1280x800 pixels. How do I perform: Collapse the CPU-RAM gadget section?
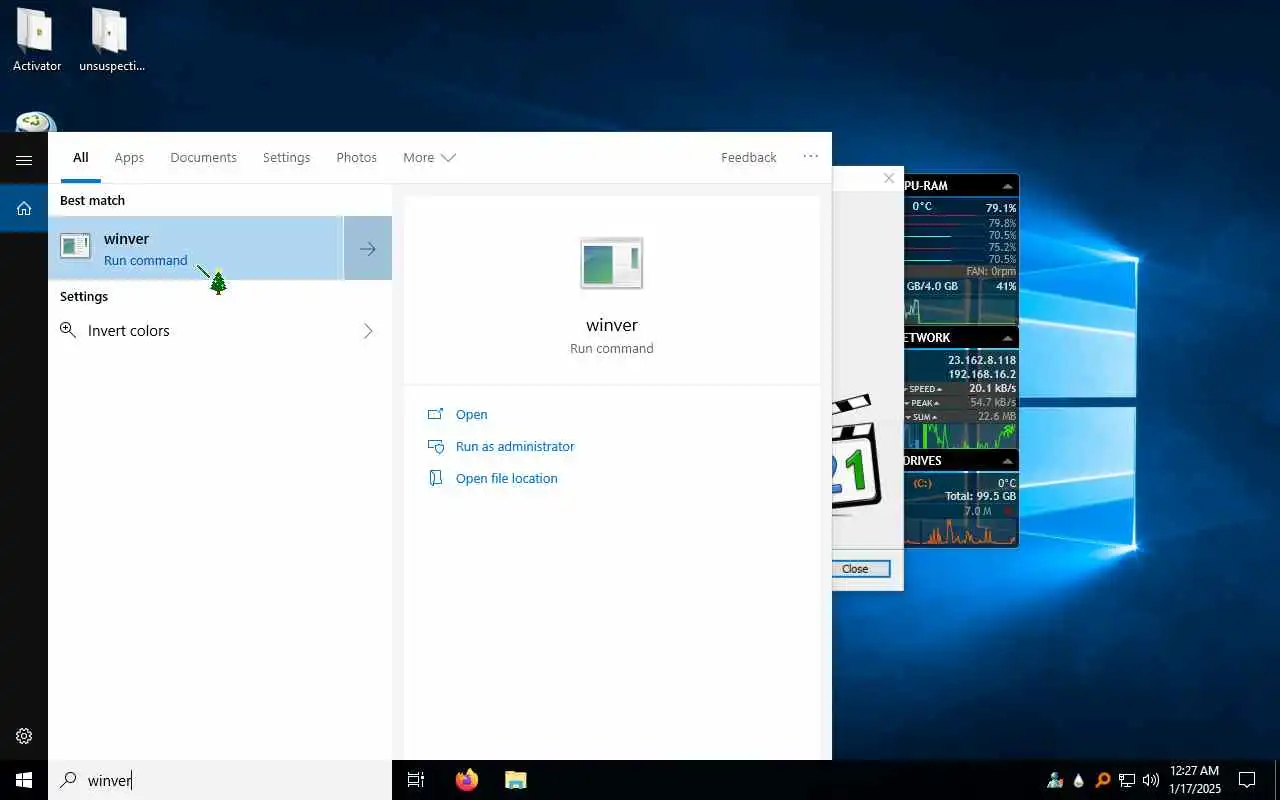[1007, 186]
